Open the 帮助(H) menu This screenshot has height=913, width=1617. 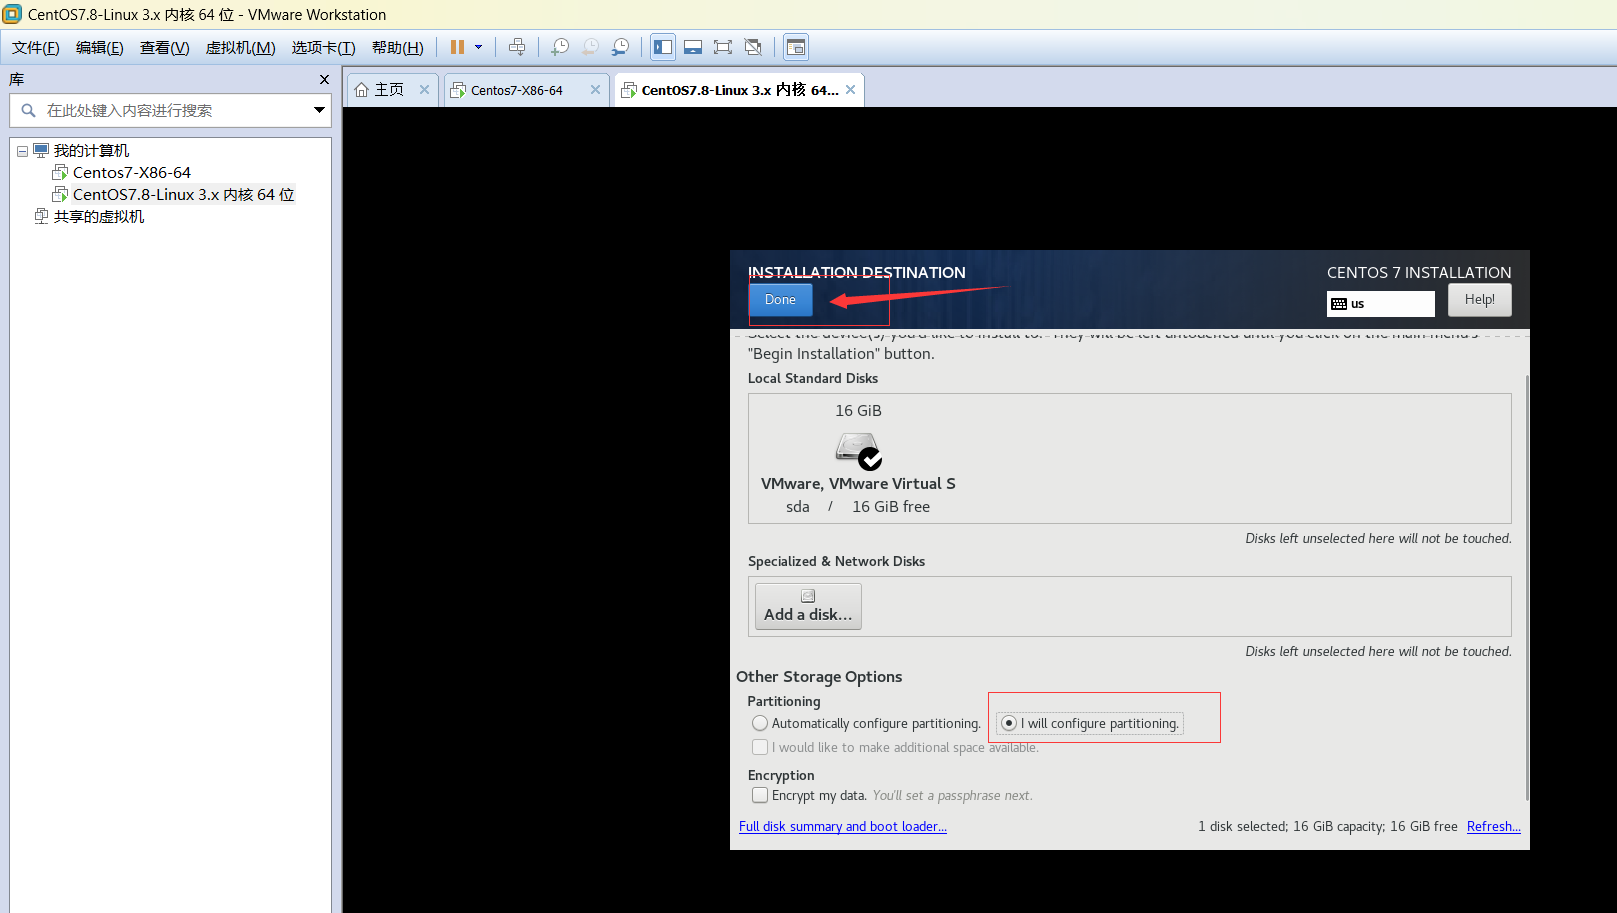click(398, 48)
